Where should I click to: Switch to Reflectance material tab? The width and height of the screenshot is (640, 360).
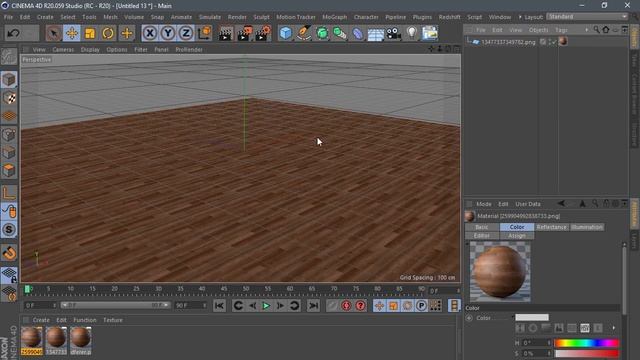click(x=551, y=227)
